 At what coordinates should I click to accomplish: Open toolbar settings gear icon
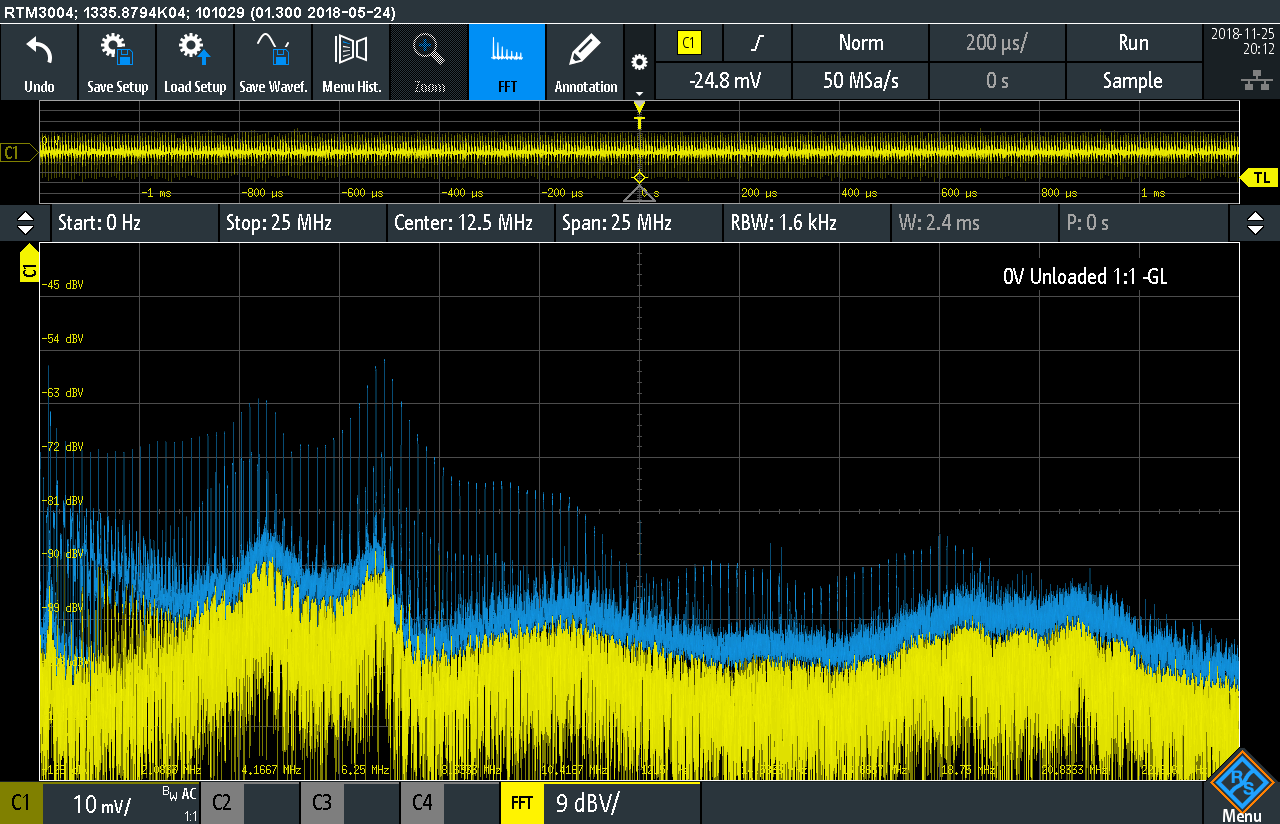639,62
